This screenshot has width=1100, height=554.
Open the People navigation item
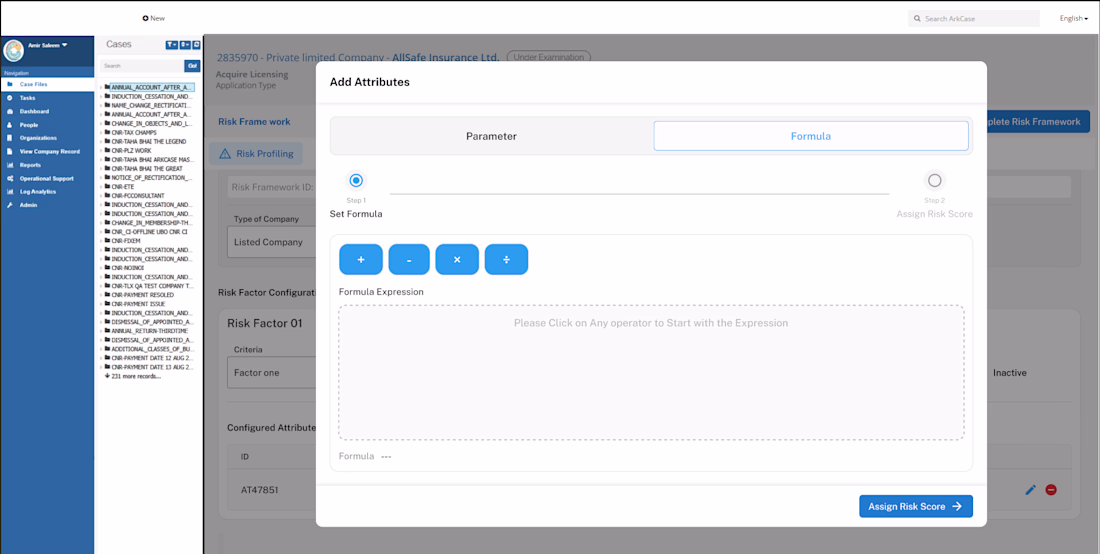click(x=47, y=125)
